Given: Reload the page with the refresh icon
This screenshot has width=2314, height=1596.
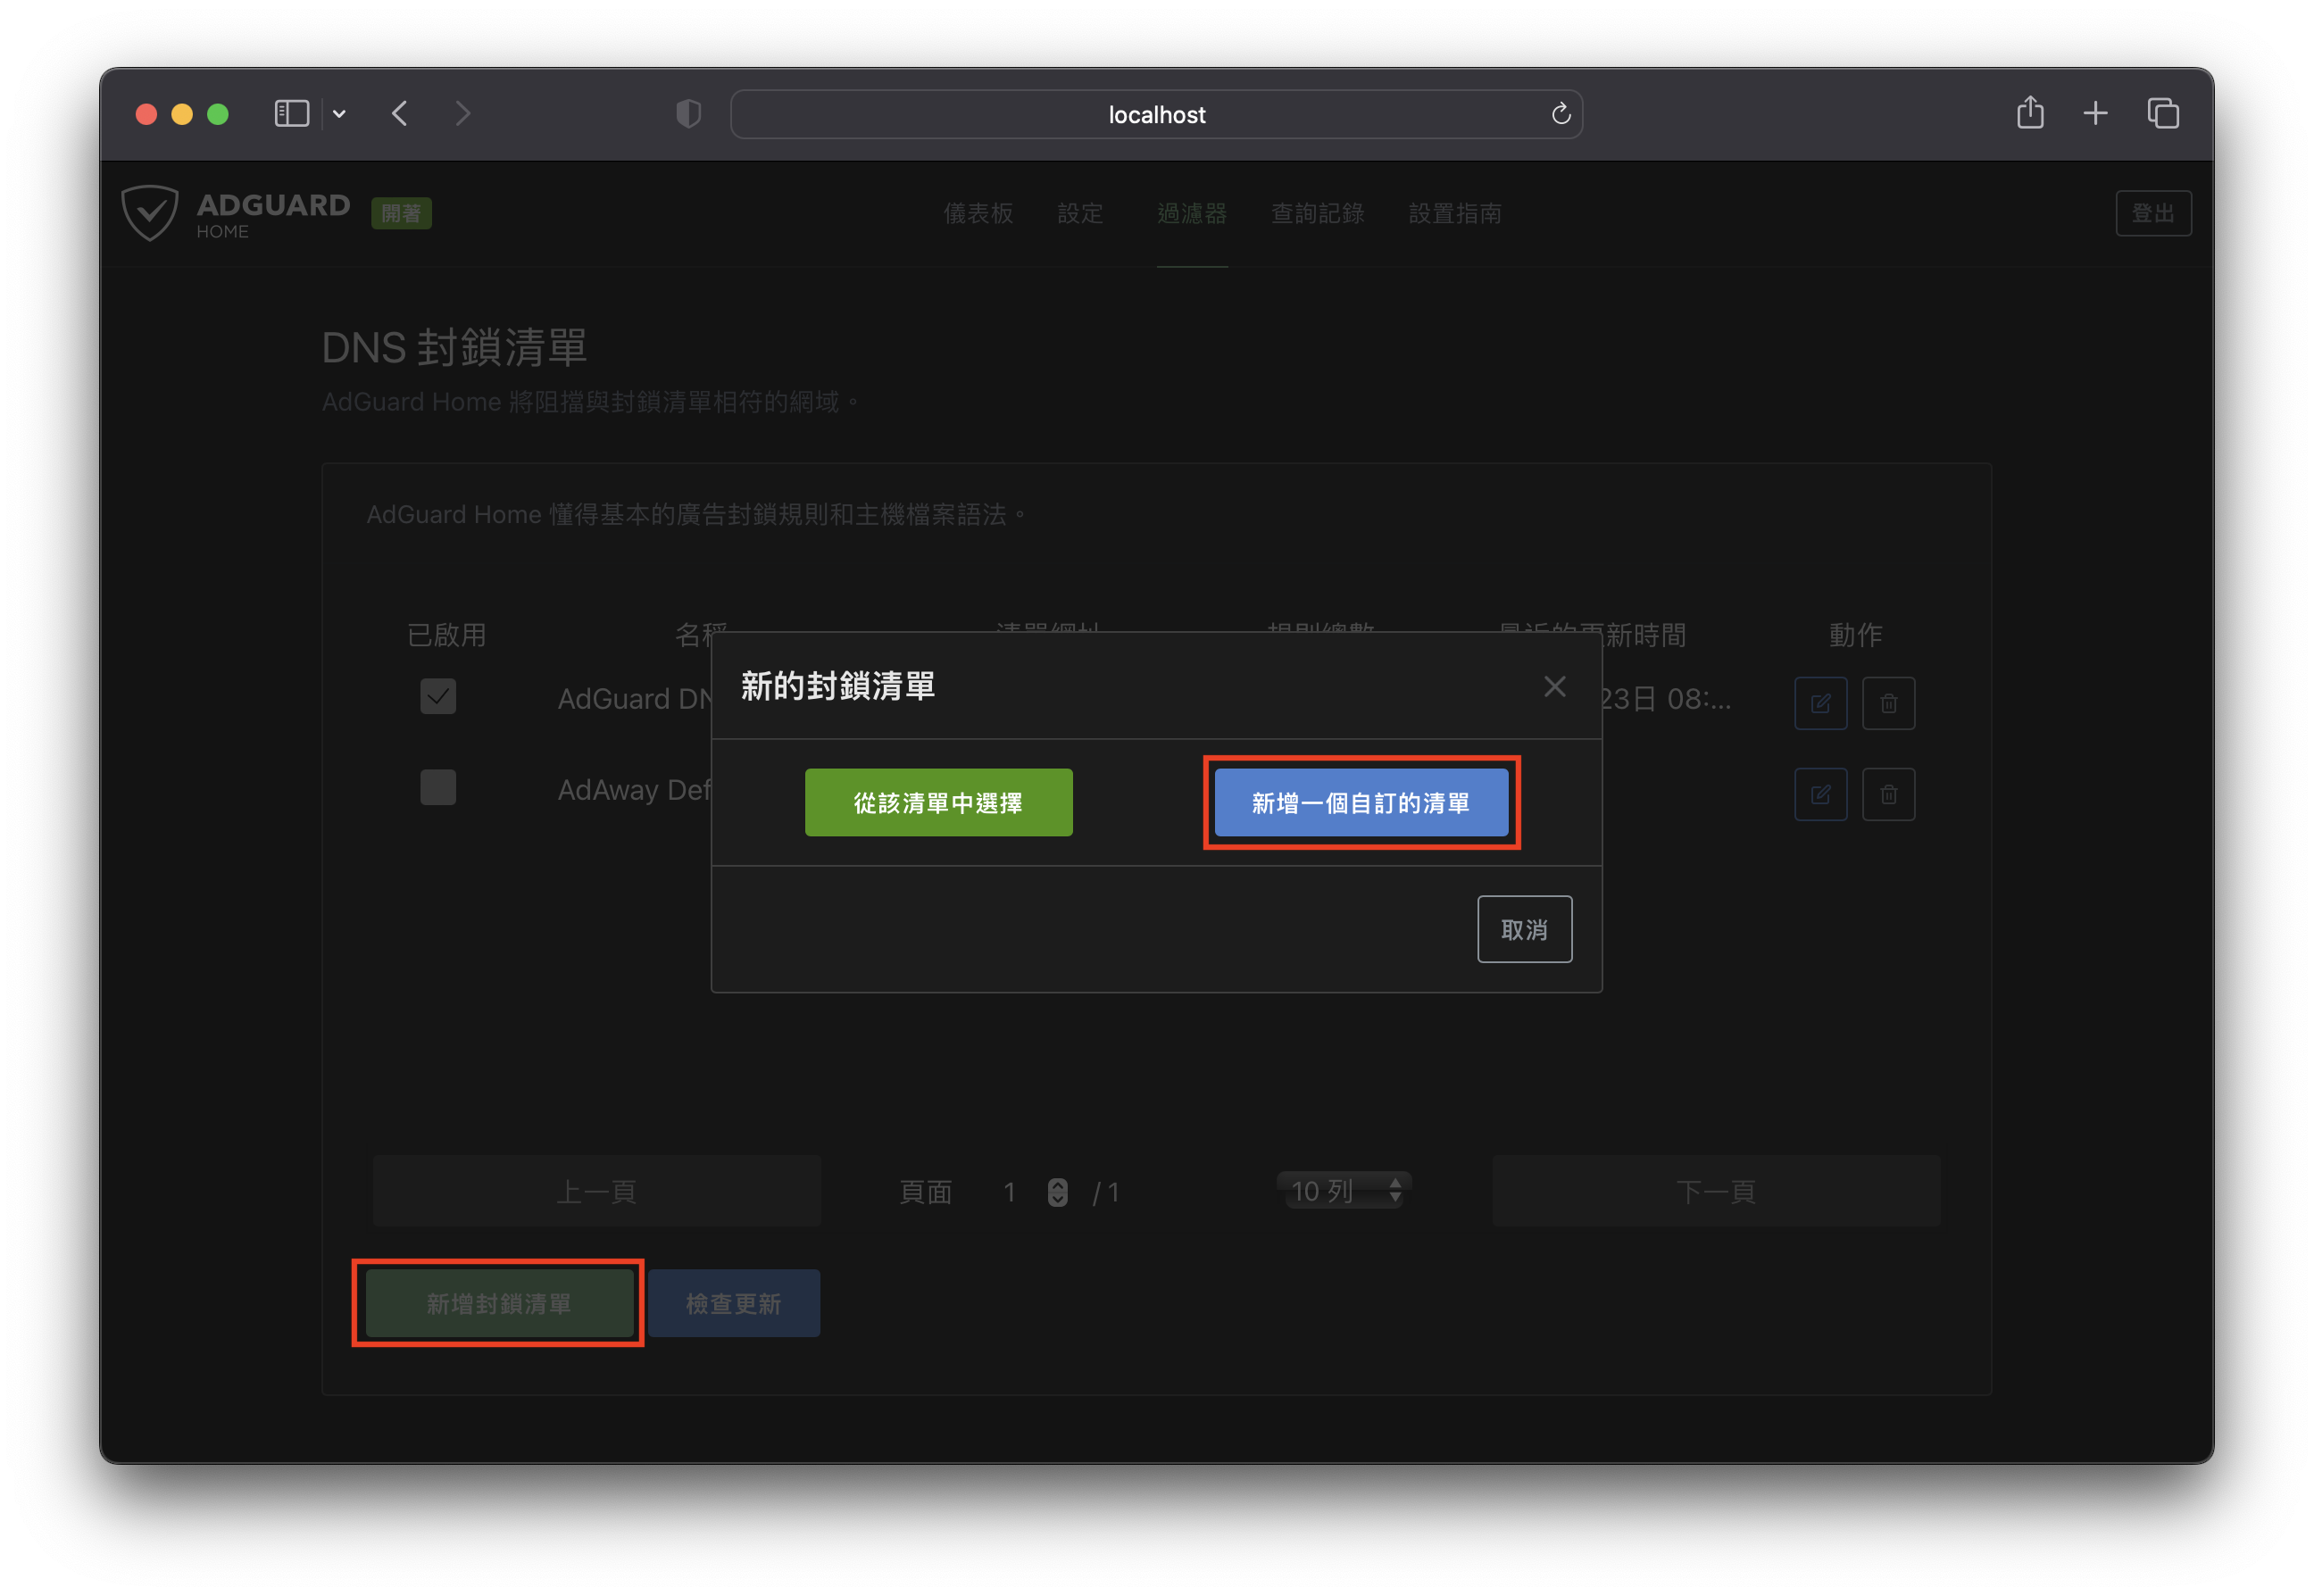Looking at the screenshot, I should pyautogui.click(x=1560, y=114).
